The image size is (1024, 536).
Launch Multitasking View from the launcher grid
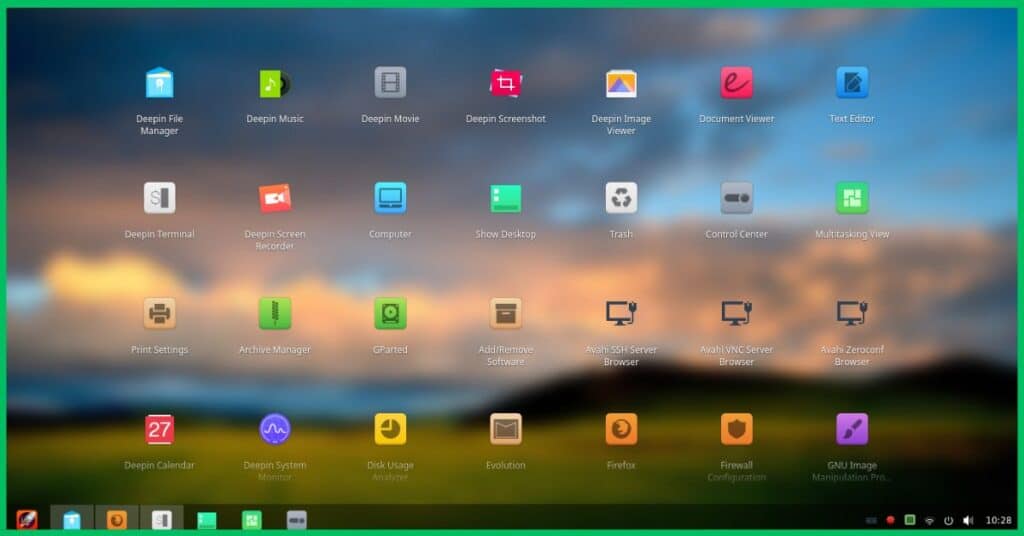click(852, 198)
